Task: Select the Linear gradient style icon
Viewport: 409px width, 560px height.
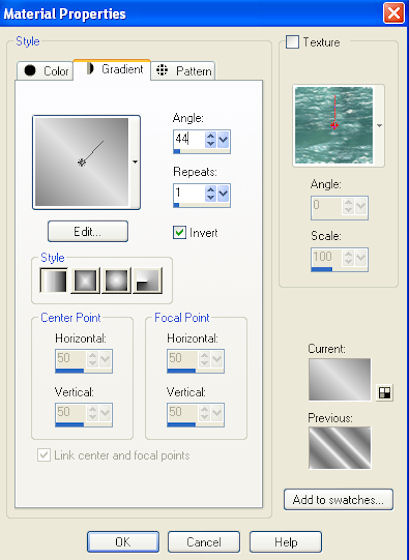Action: click(x=54, y=280)
